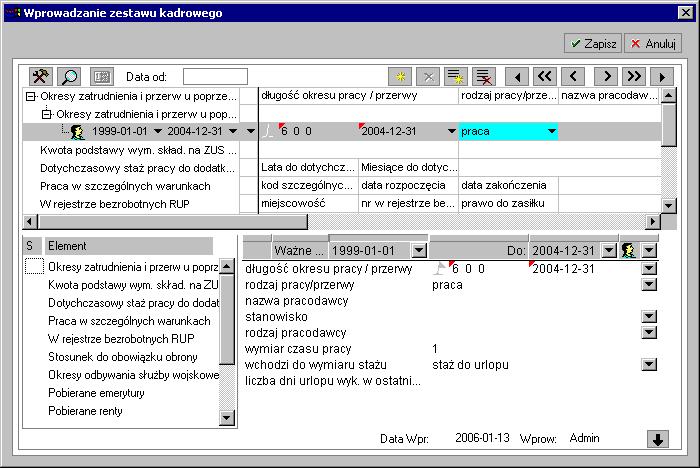
Task: Select Stosunek do obowiązku obrony element
Action: (123, 357)
